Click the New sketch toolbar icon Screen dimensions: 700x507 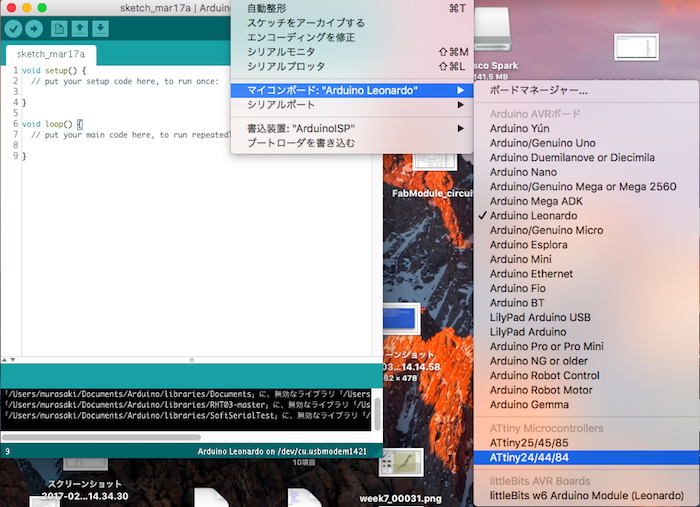(59, 29)
